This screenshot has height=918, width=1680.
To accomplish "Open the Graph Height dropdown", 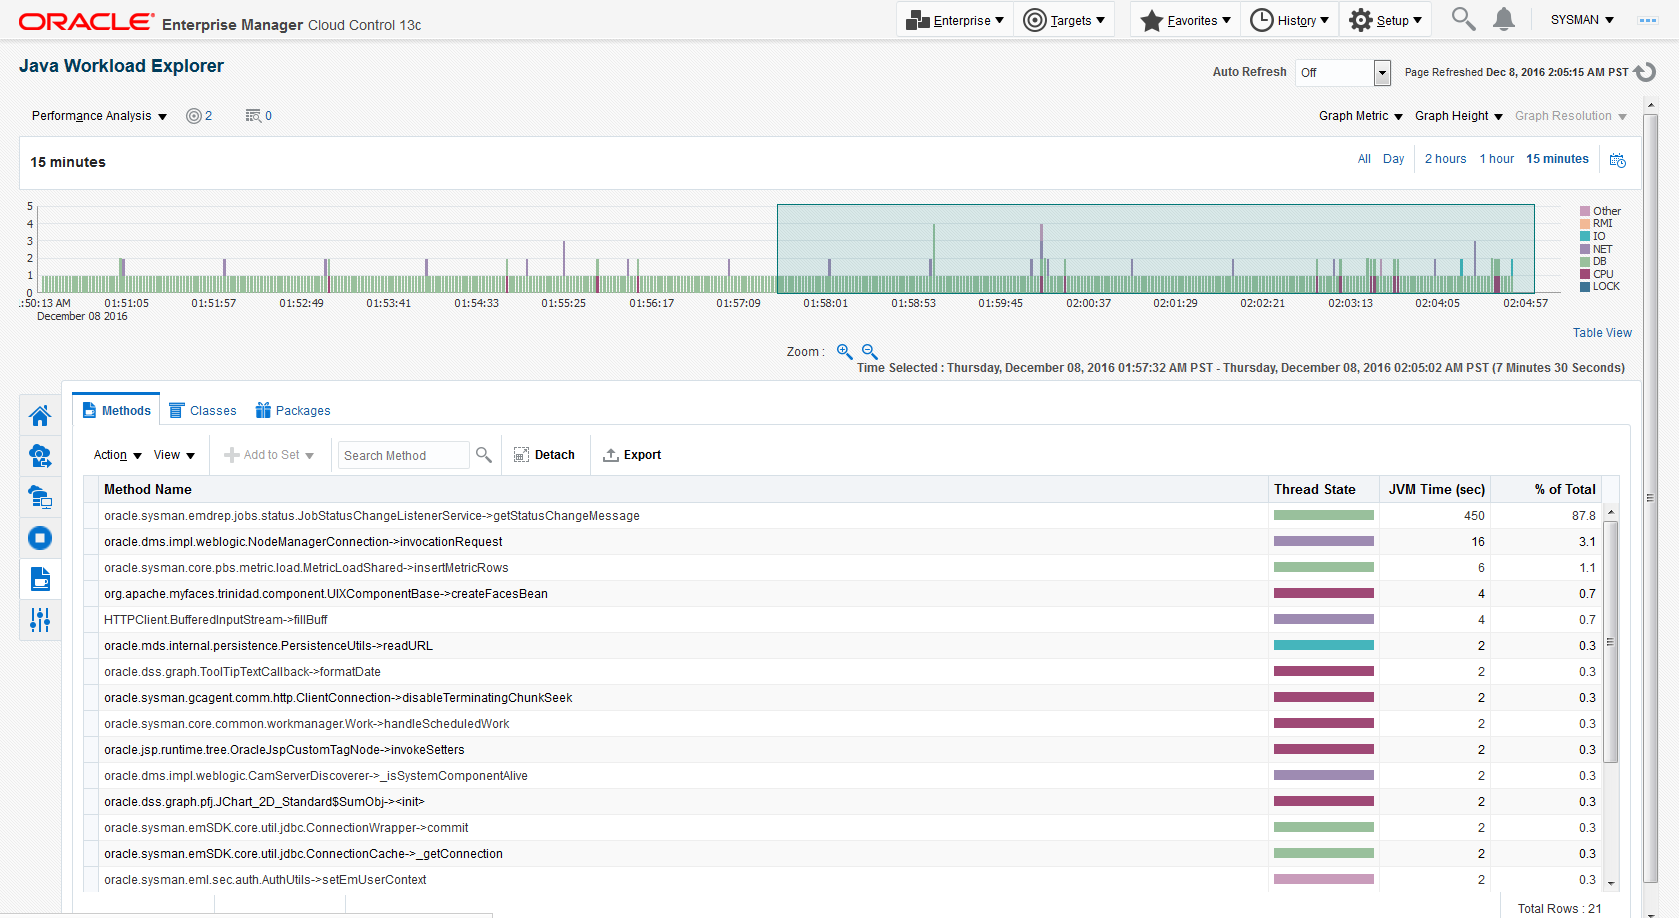I will tap(1459, 116).
